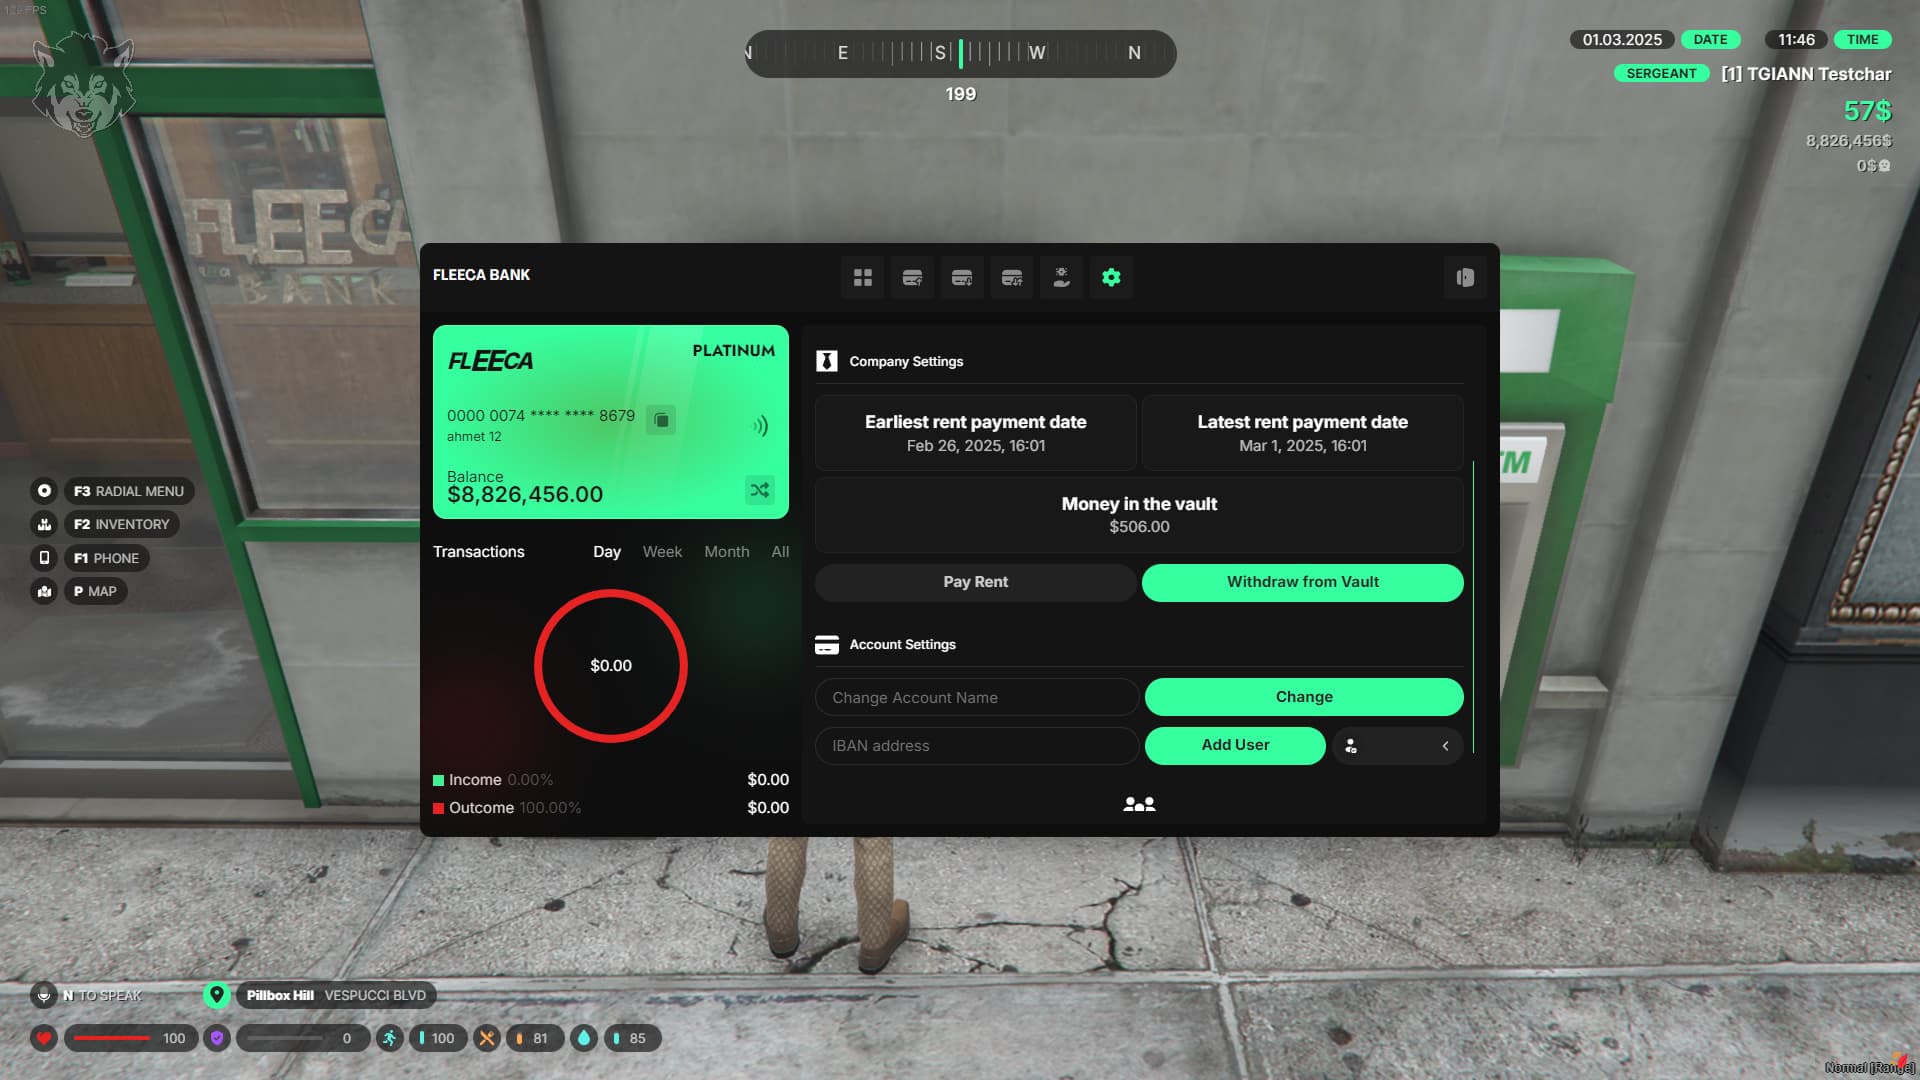Shuffle to regenerate card number
The image size is (1920, 1080).
coord(759,490)
